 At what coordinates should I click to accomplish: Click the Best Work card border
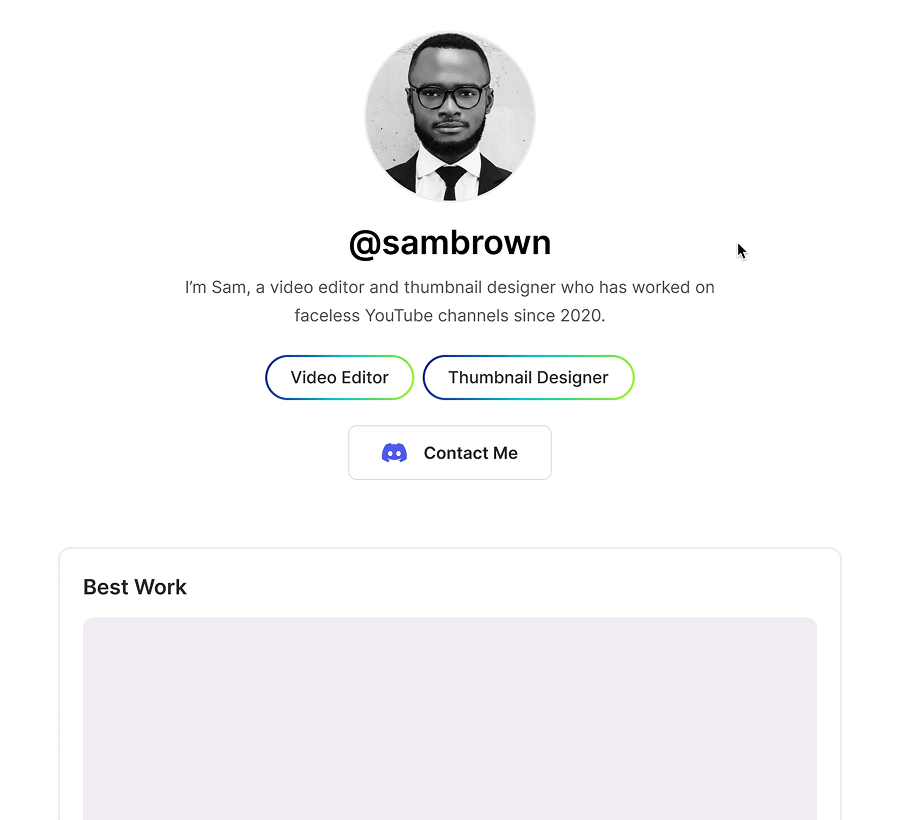click(x=450, y=548)
